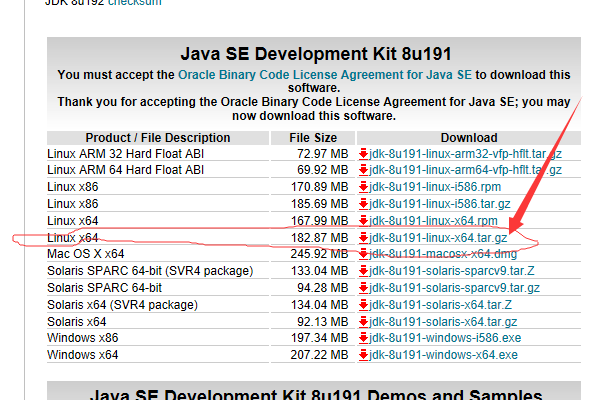Click the download icon beside jdk-8u191-linux-i586.tar.gz
The height and width of the screenshot is (400, 601).
pyautogui.click(x=363, y=204)
